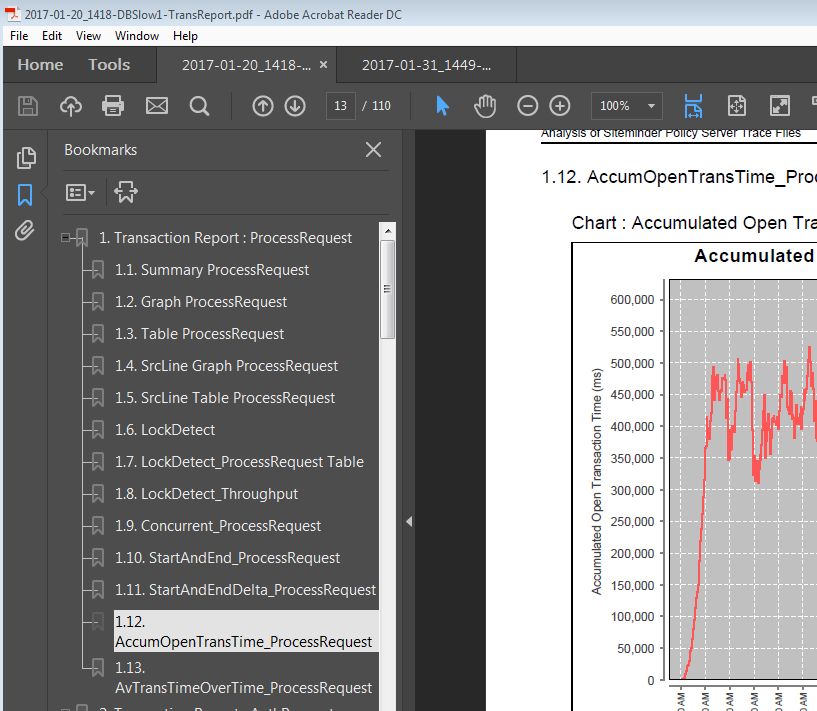Viewport: 817px width, 711px height.
Task: Open bookmark 1.7. LockDetect_ProcessRequest Table
Action: 240,461
